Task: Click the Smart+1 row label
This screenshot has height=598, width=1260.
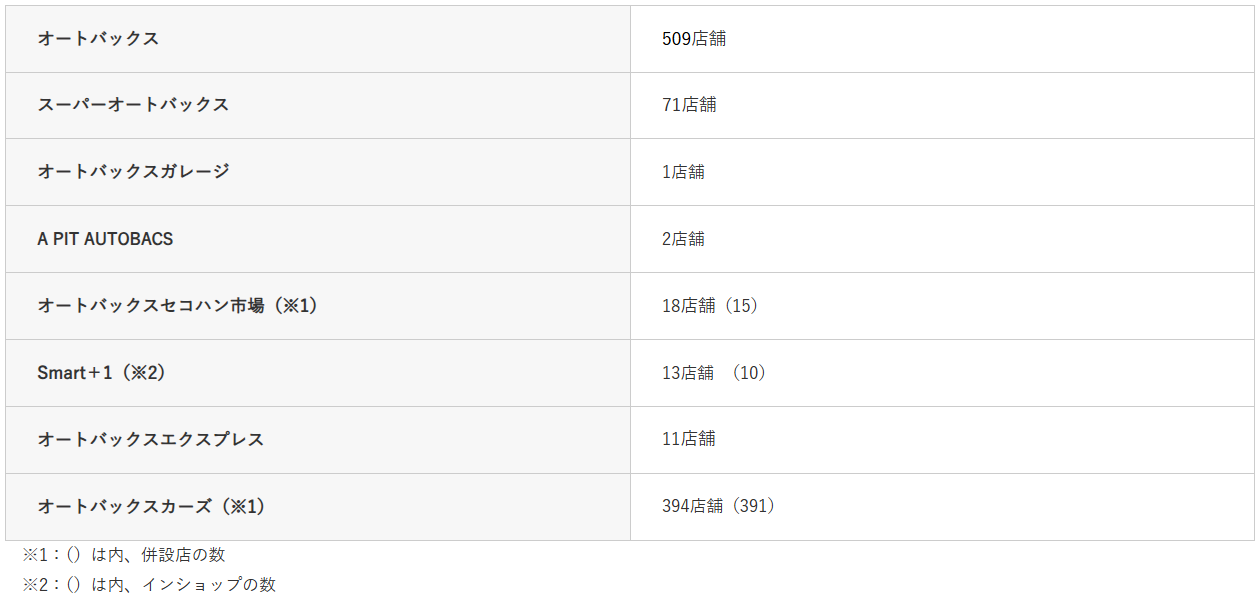Action: click(x=101, y=373)
